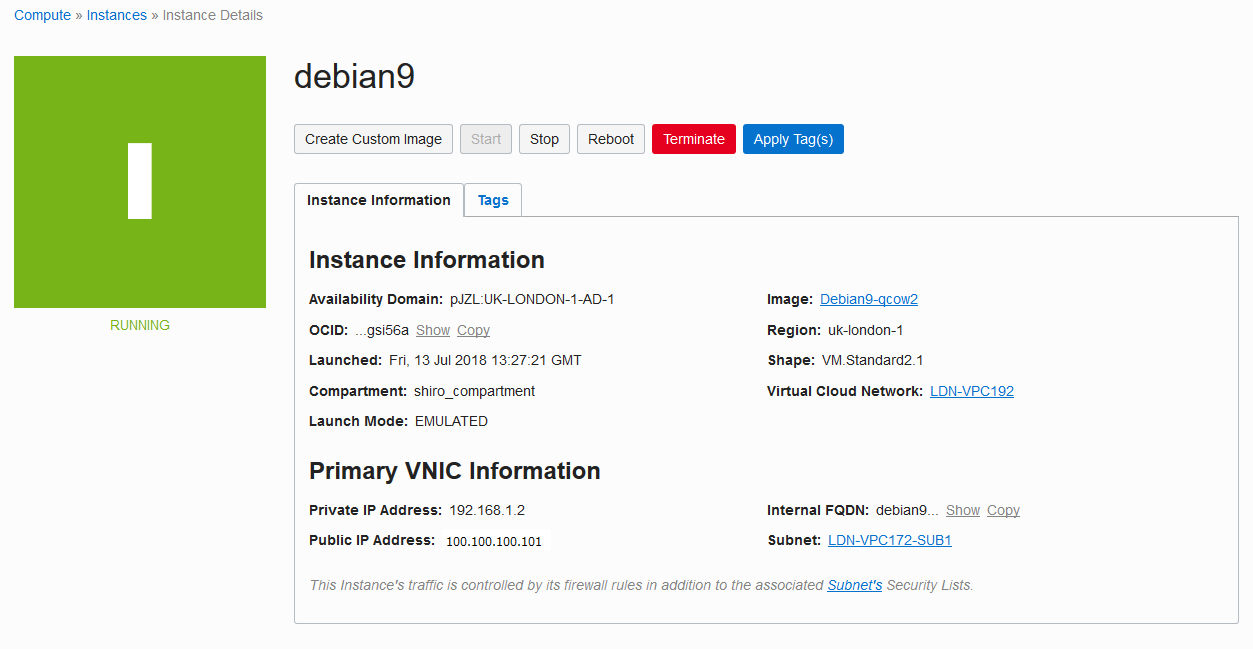Screen dimensions: 1253x649
Task: Show the full Internal FQDN
Action: (x=963, y=510)
